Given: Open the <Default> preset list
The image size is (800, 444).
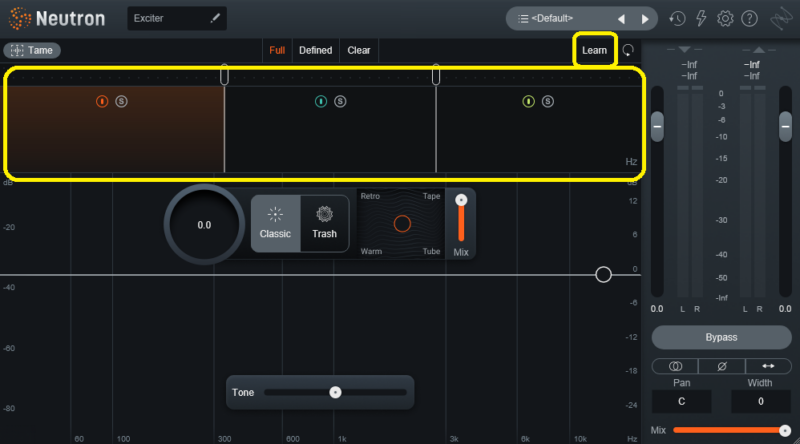Looking at the screenshot, I should pyautogui.click(x=545, y=18).
